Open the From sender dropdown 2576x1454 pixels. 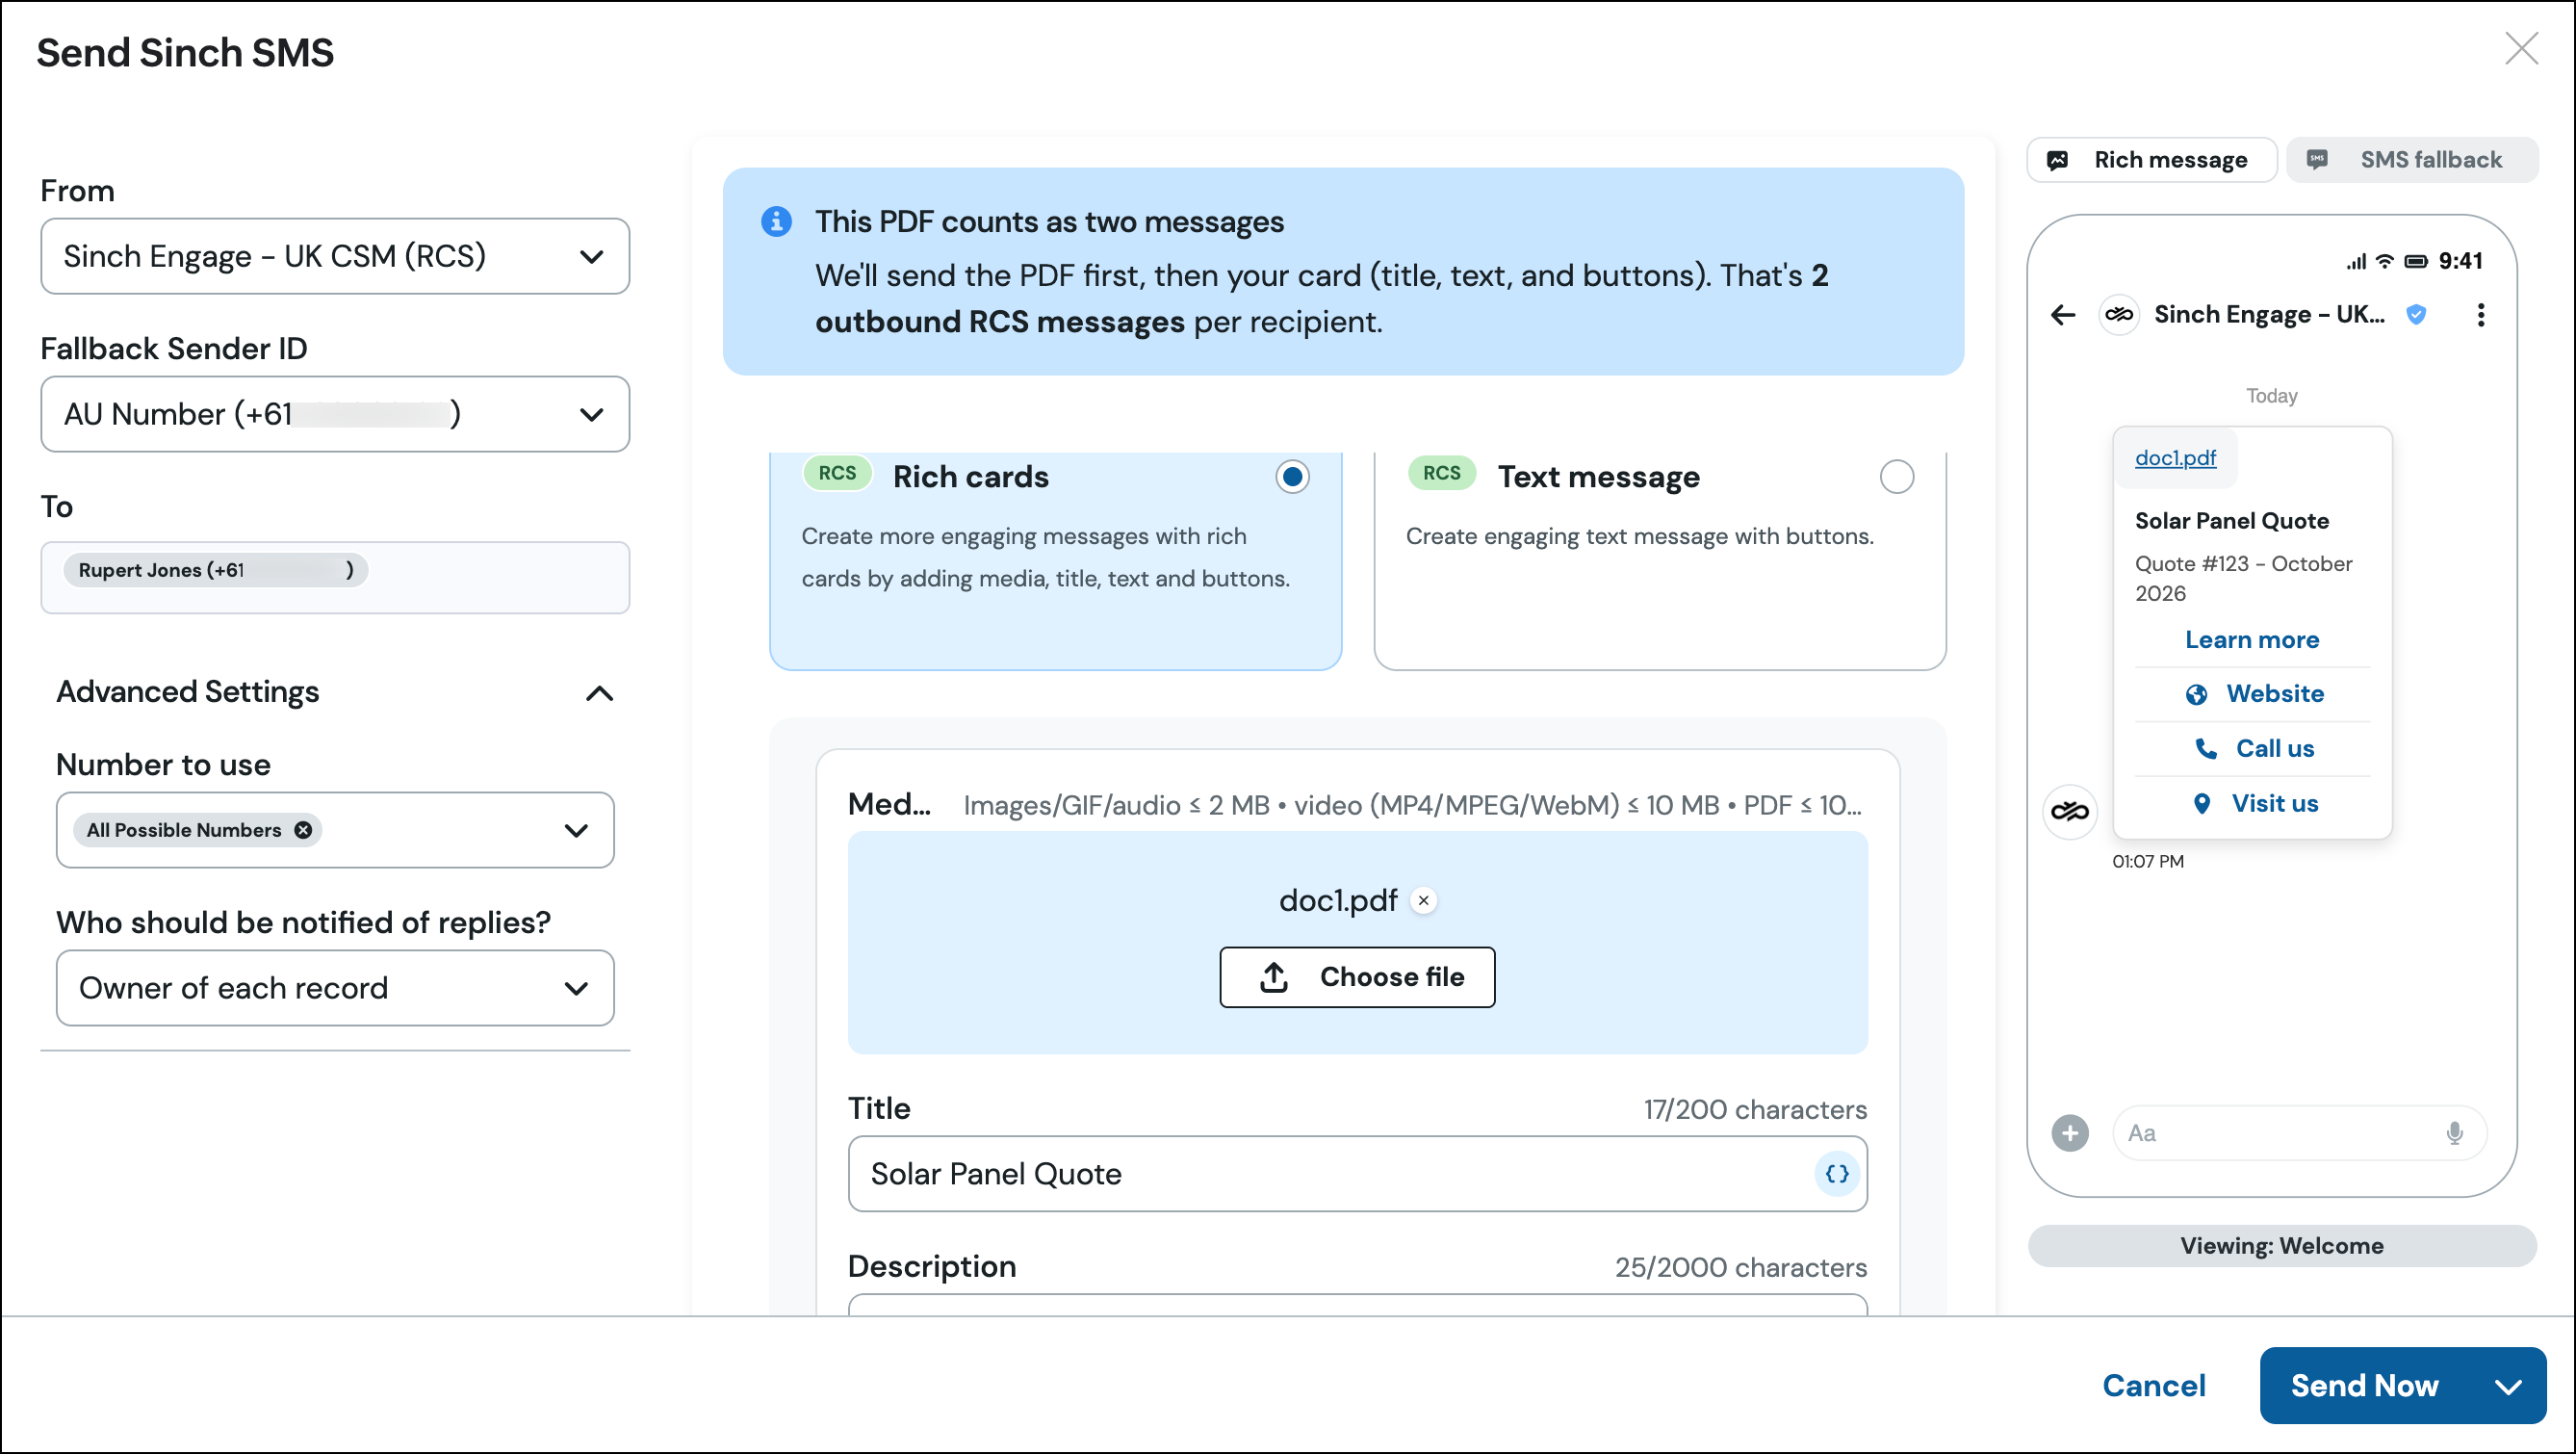click(335, 256)
